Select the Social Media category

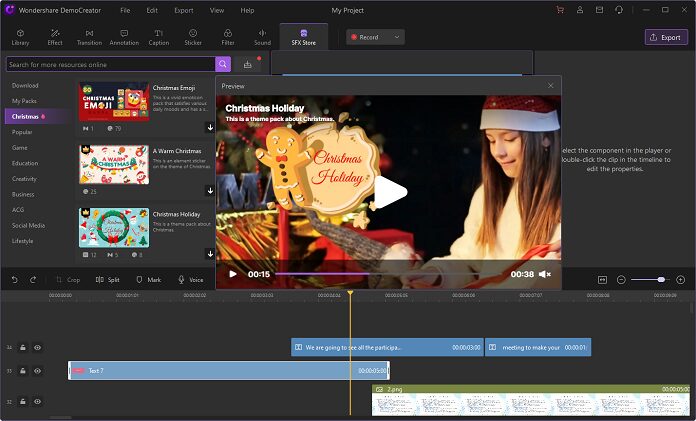coord(28,225)
